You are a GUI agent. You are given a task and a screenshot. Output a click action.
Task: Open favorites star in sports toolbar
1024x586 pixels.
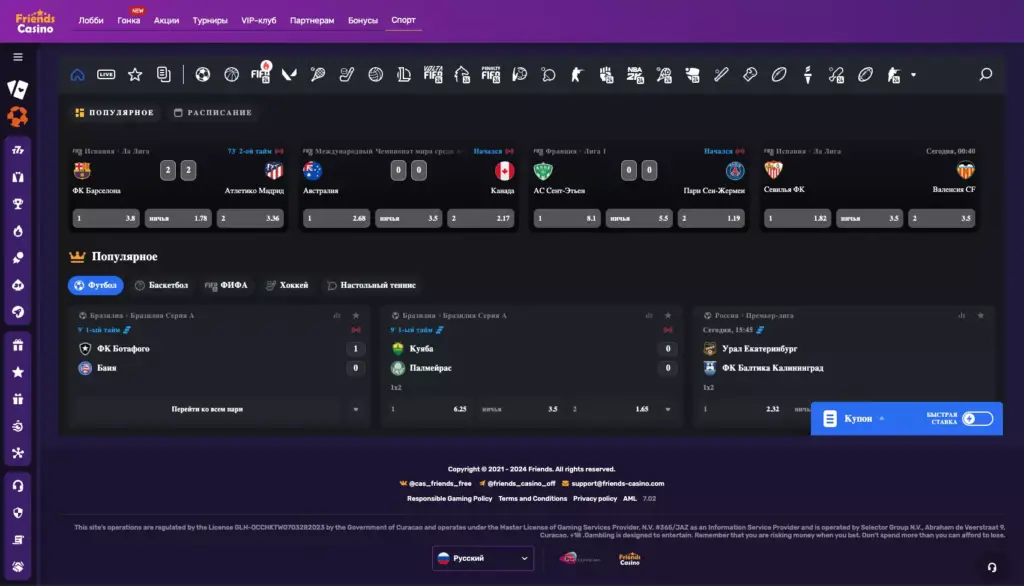point(135,74)
